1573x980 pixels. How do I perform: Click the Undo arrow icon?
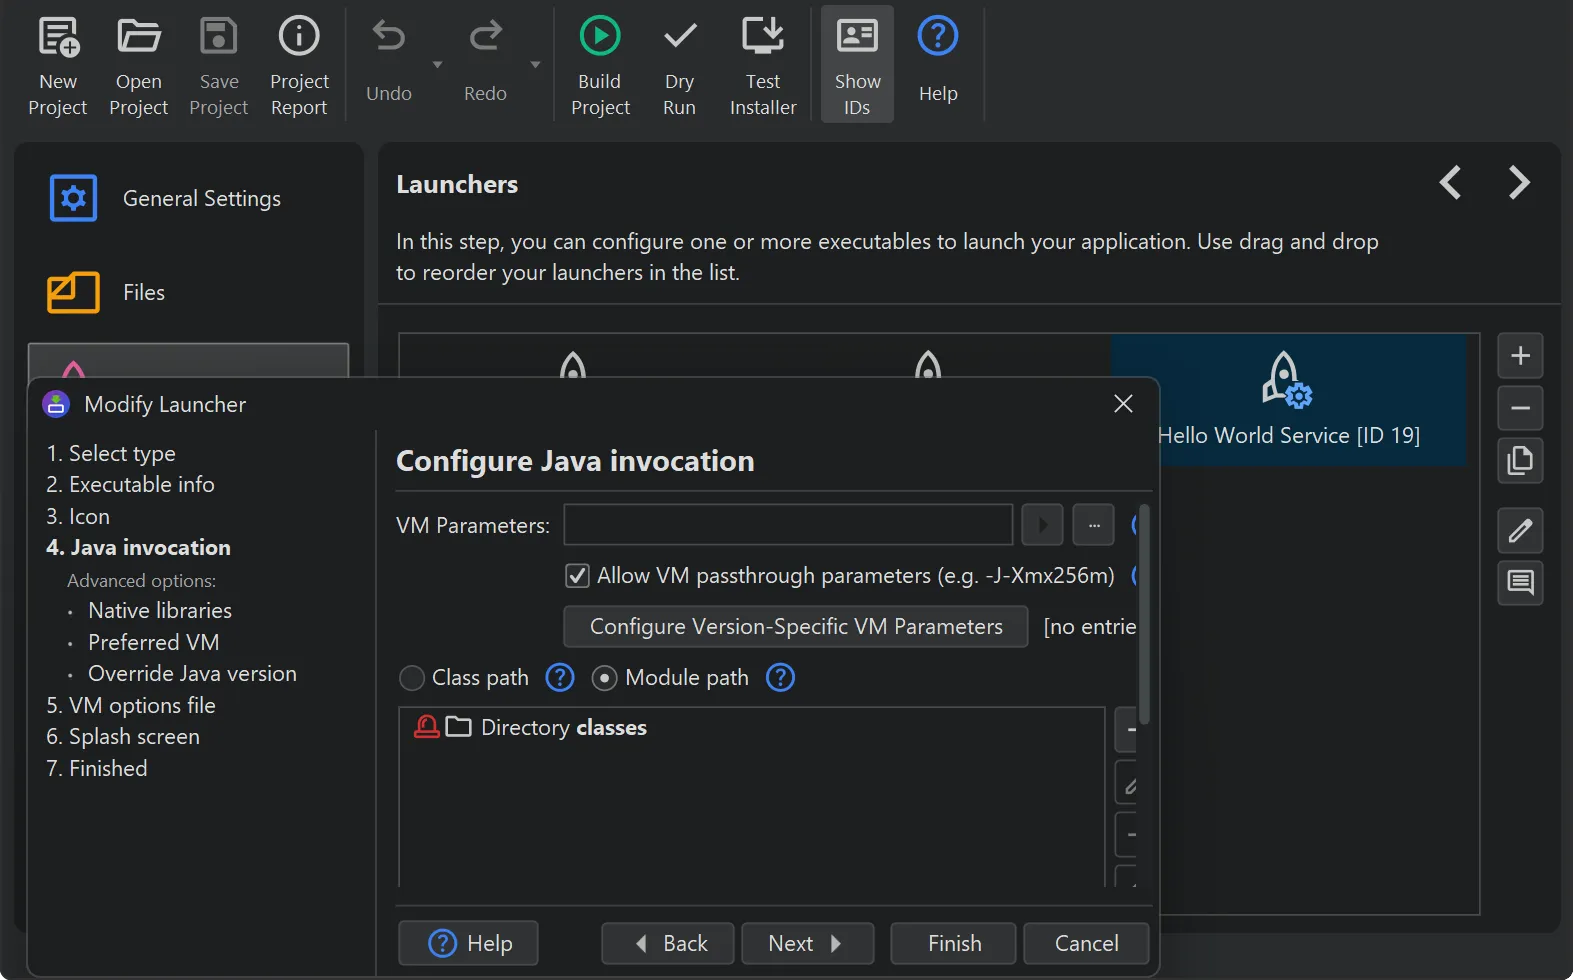coord(388,38)
